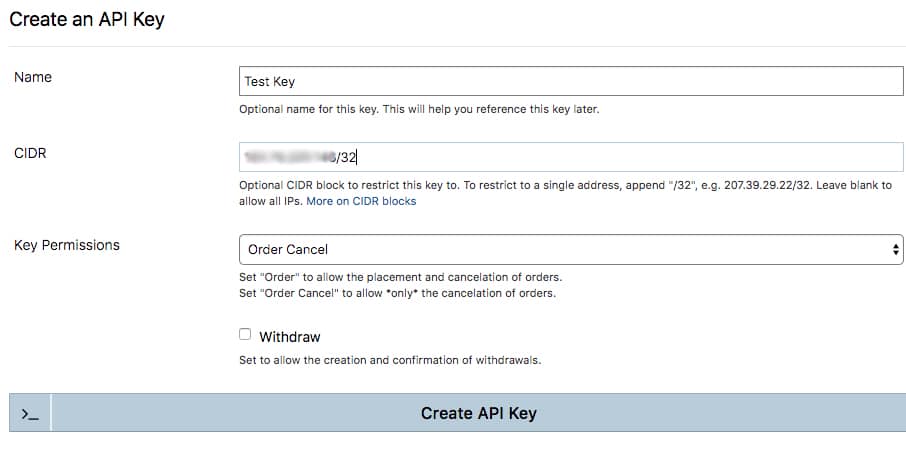Click the Name field label

33,77
